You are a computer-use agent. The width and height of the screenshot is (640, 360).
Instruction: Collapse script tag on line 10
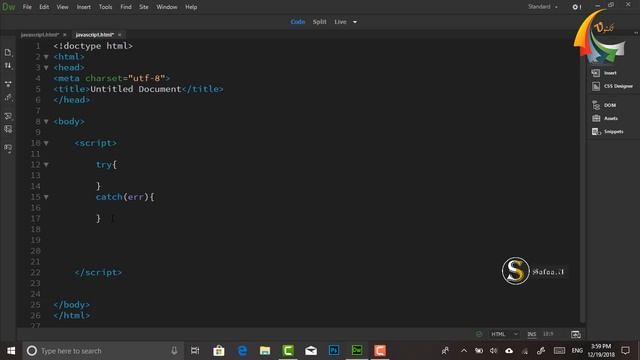(46, 143)
